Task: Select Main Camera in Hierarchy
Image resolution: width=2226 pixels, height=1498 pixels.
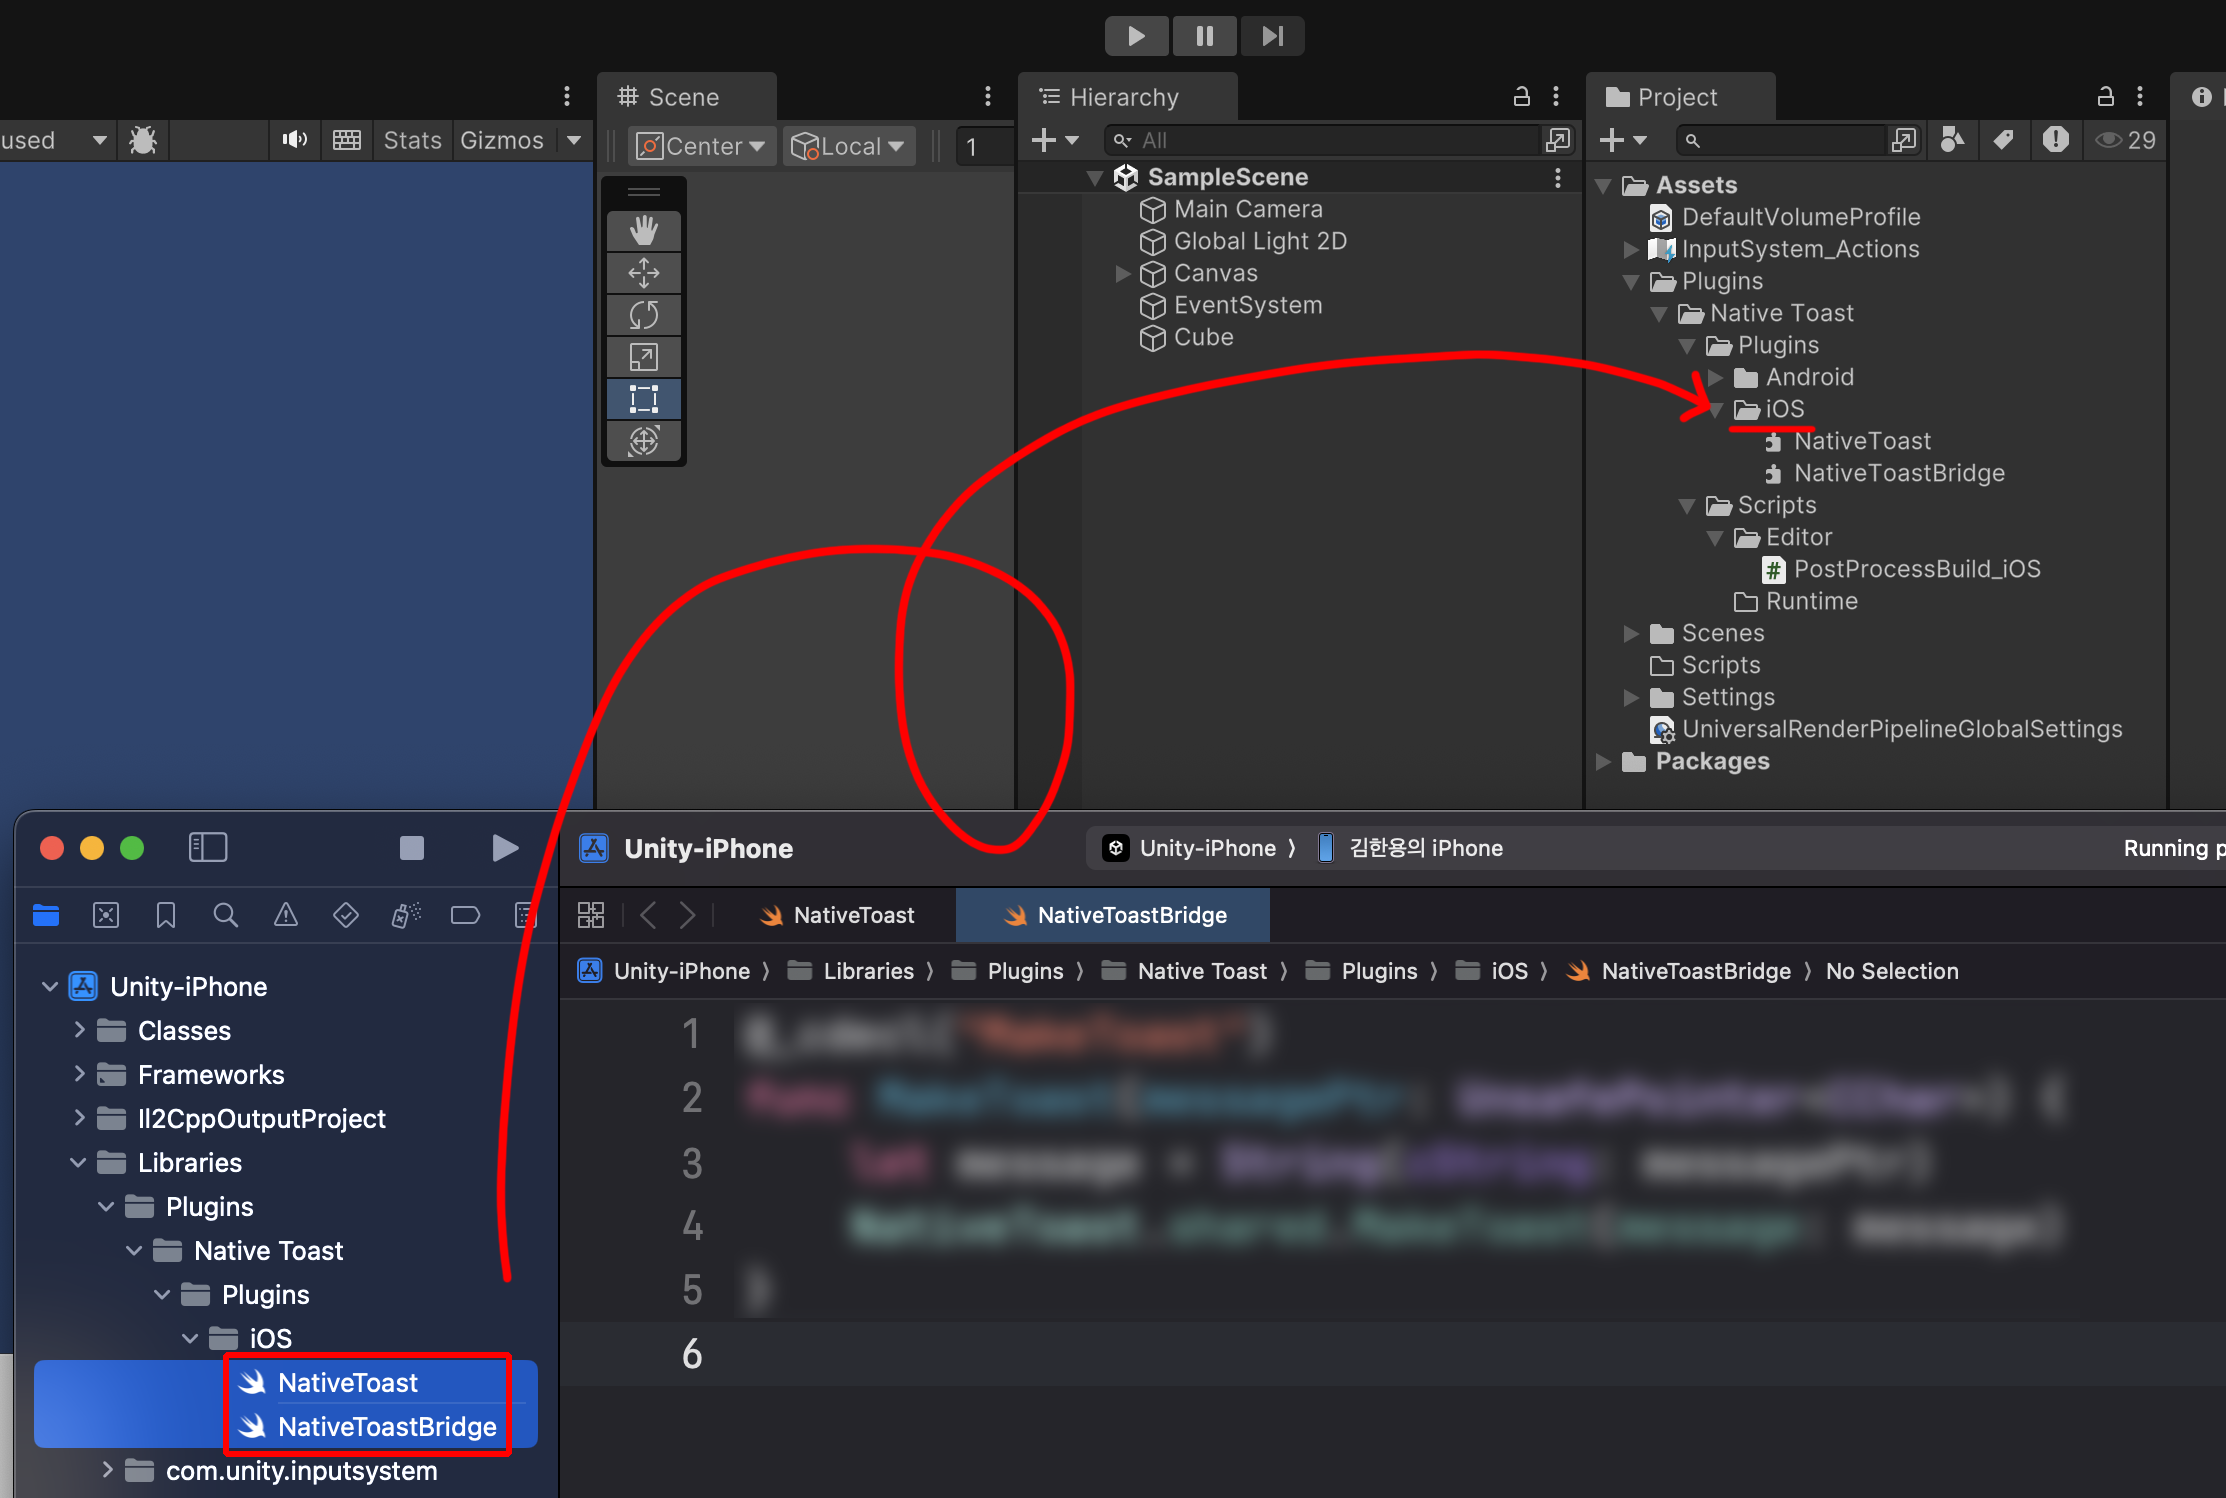Action: click(1248, 209)
